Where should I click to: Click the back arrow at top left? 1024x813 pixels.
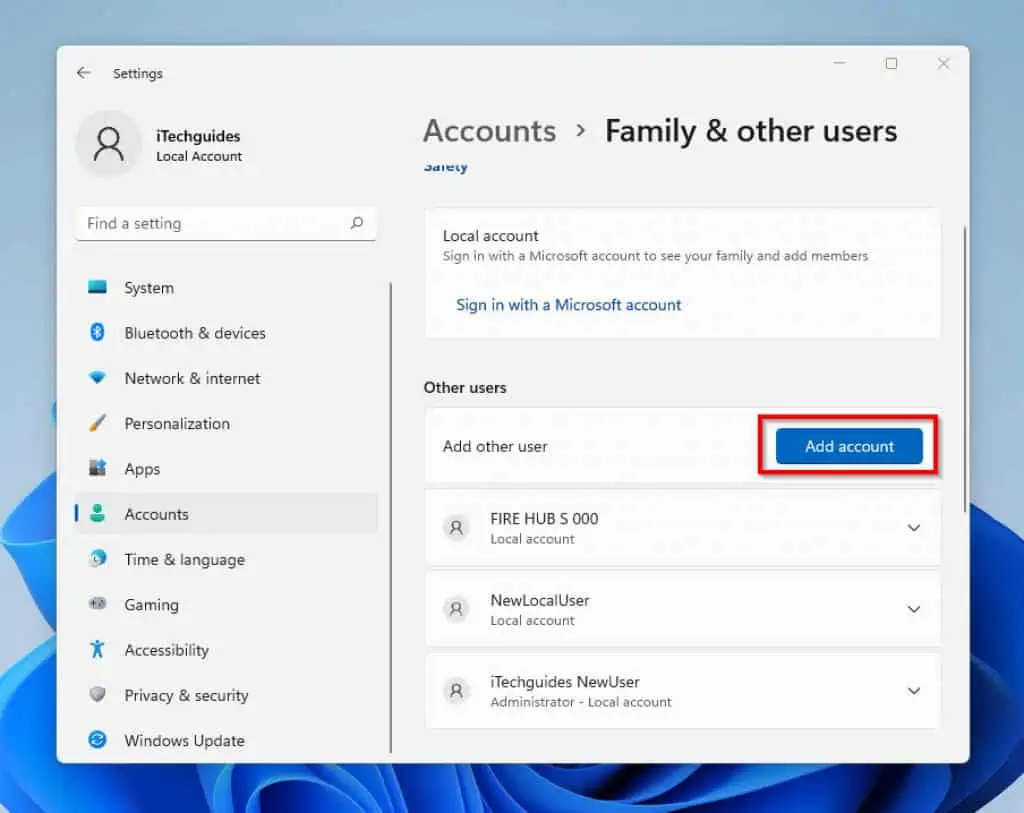click(84, 73)
